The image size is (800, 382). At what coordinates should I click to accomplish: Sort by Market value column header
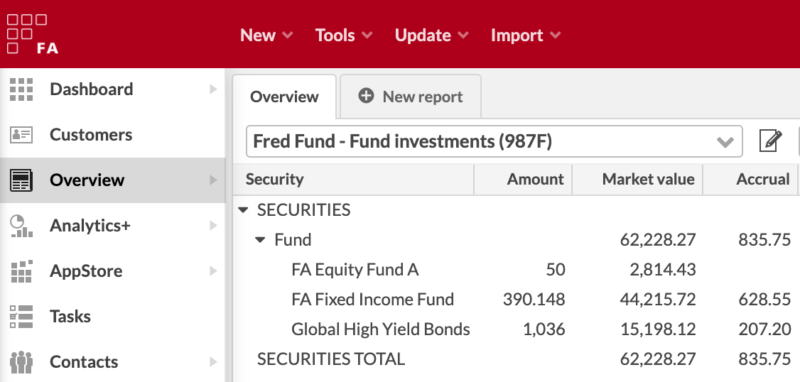pyautogui.click(x=637, y=180)
